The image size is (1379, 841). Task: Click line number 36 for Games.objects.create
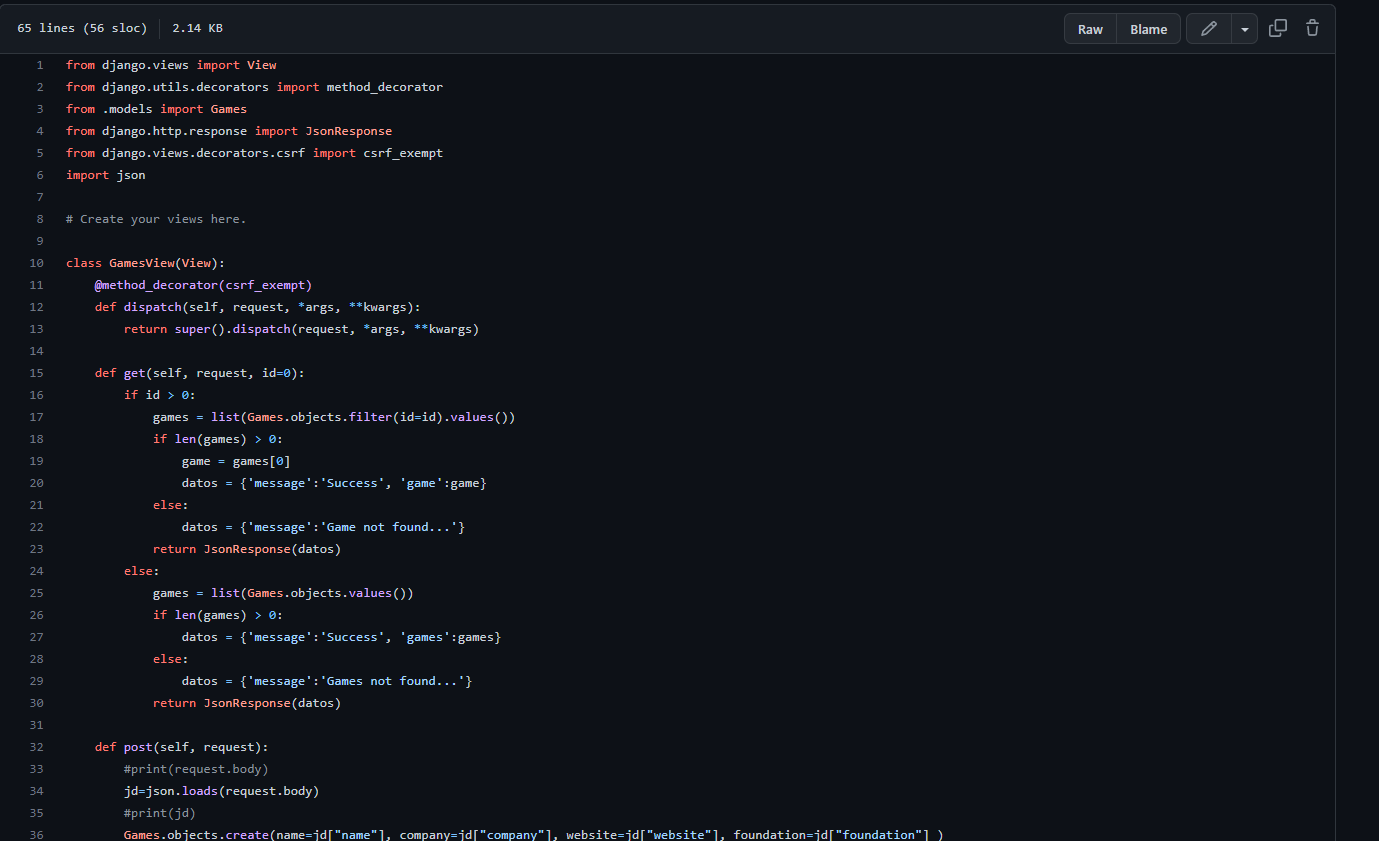coord(37,835)
